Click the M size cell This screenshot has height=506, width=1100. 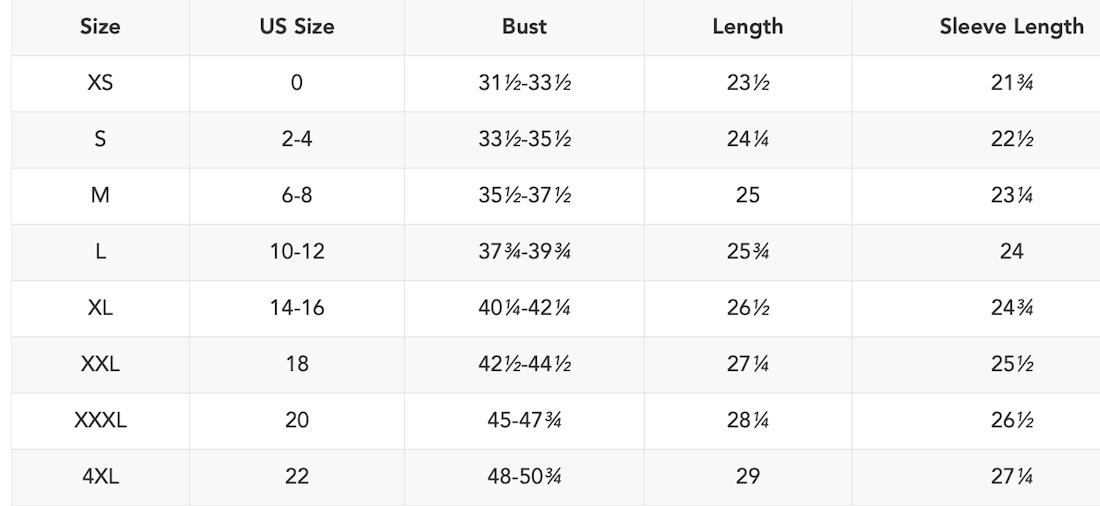(x=100, y=195)
